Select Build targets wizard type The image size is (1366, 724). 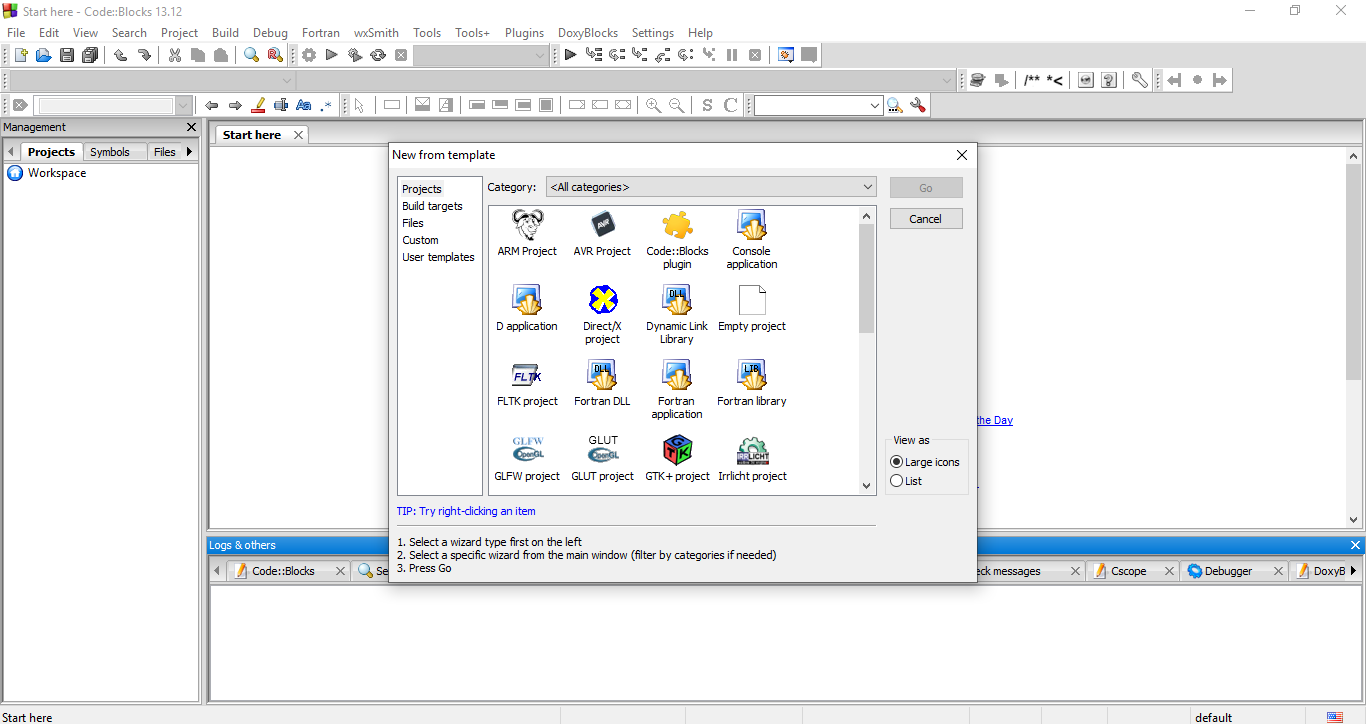[432, 206]
